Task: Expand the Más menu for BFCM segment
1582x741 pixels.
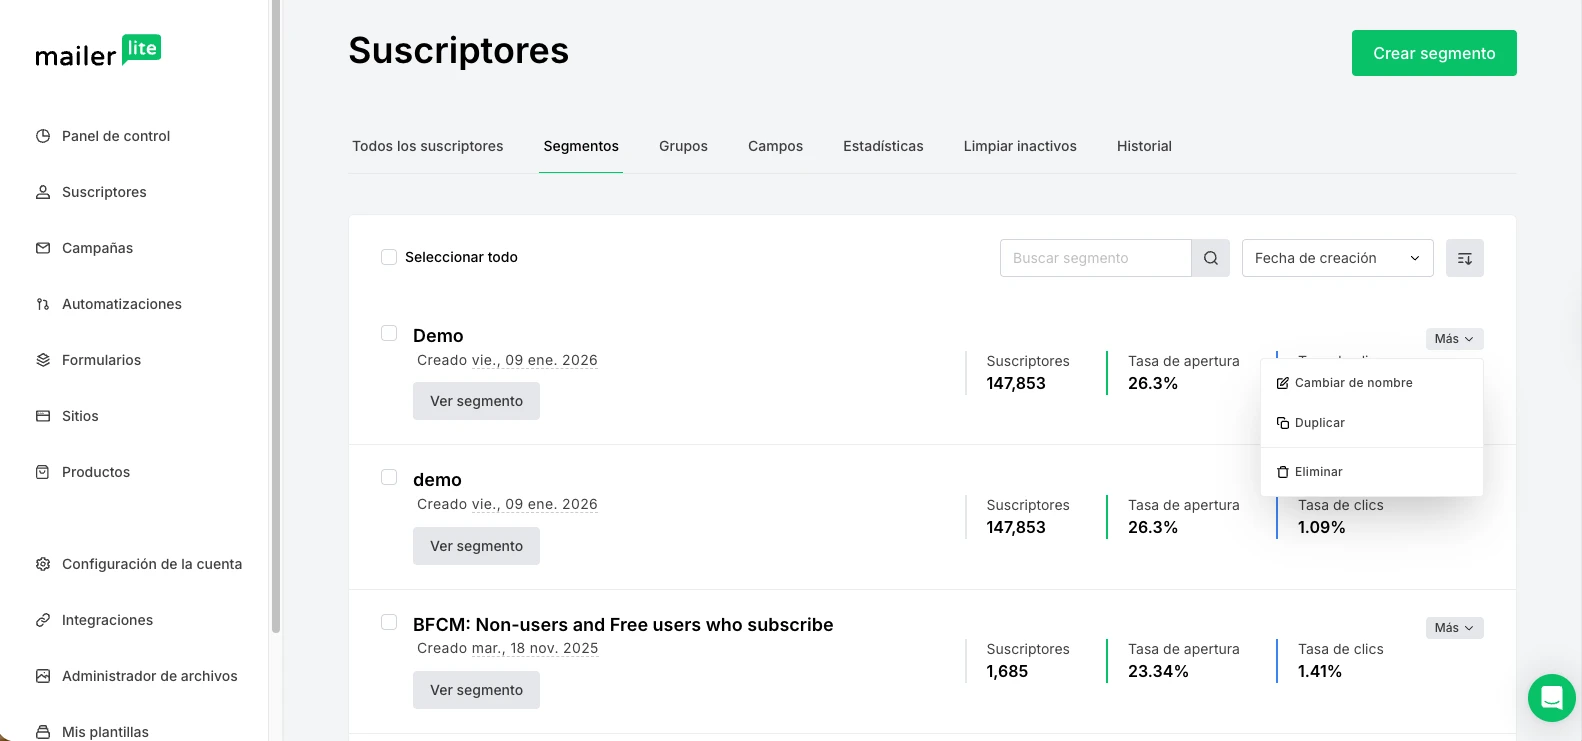Action: (x=1454, y=628)
